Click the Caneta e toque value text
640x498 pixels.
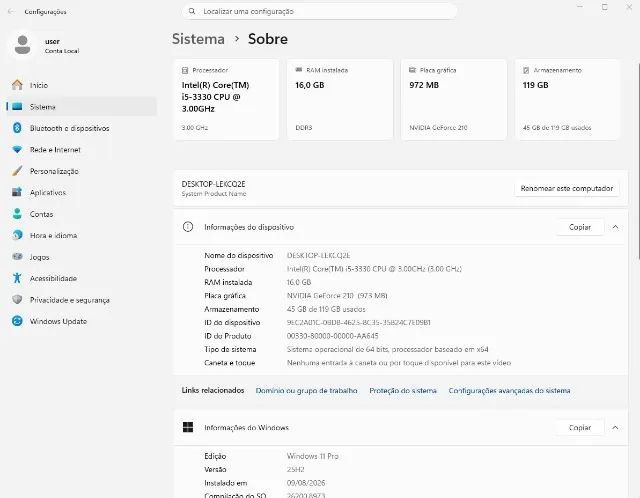pos(399,363)
